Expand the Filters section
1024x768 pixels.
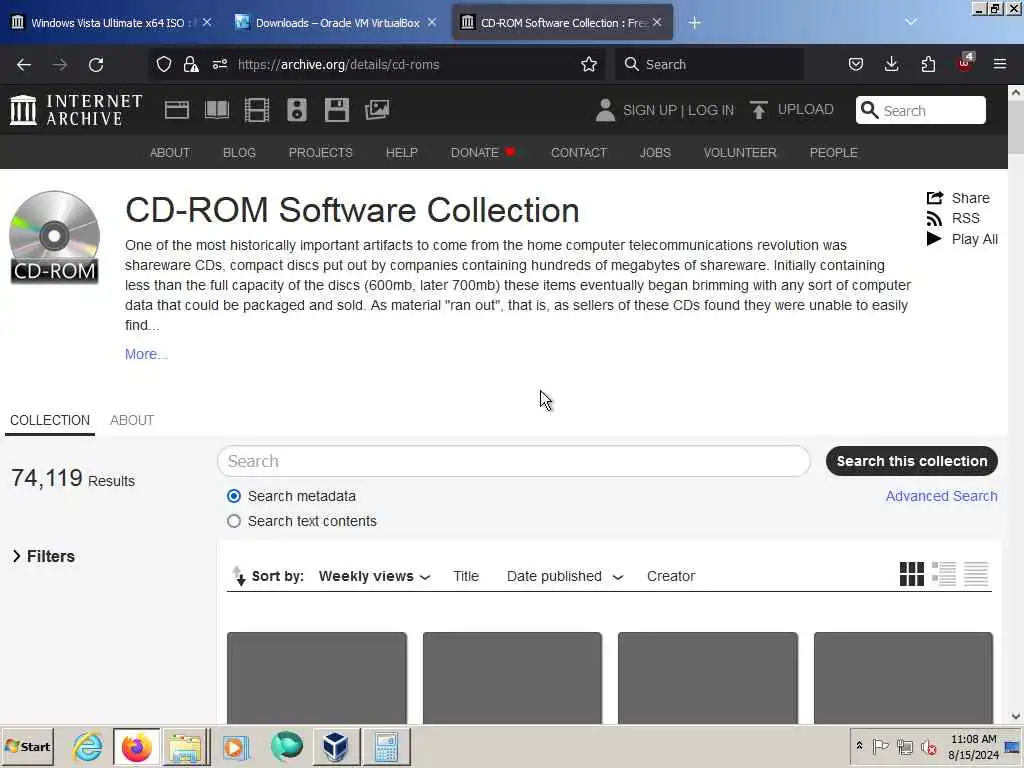pyautogui.click(x=44, y=556)
